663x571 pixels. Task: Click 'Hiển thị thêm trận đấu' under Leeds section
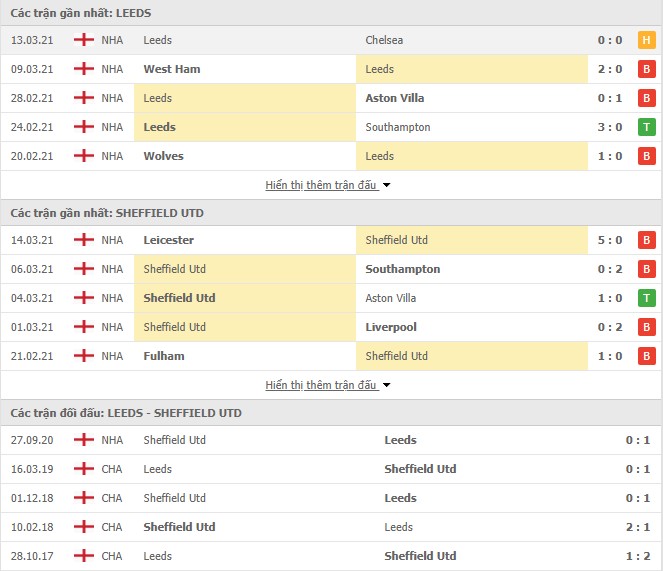(x=321, y=185)
